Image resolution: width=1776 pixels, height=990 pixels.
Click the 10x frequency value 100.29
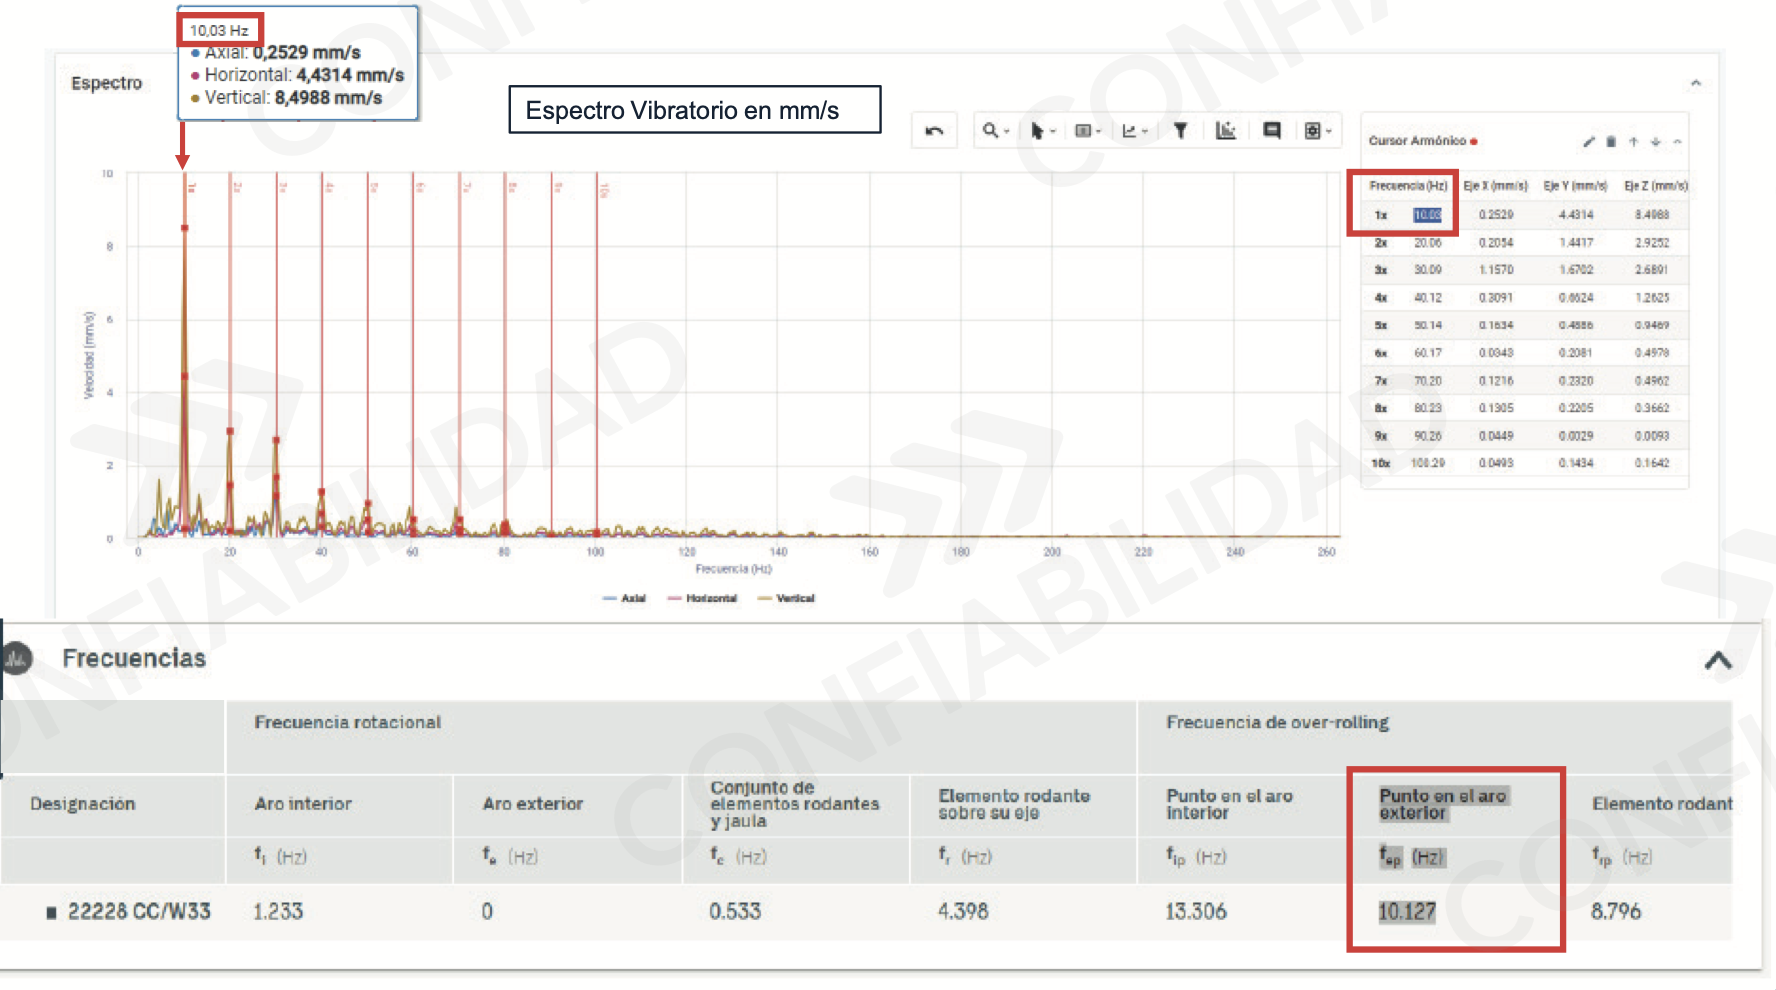(x=1427, y=463)
